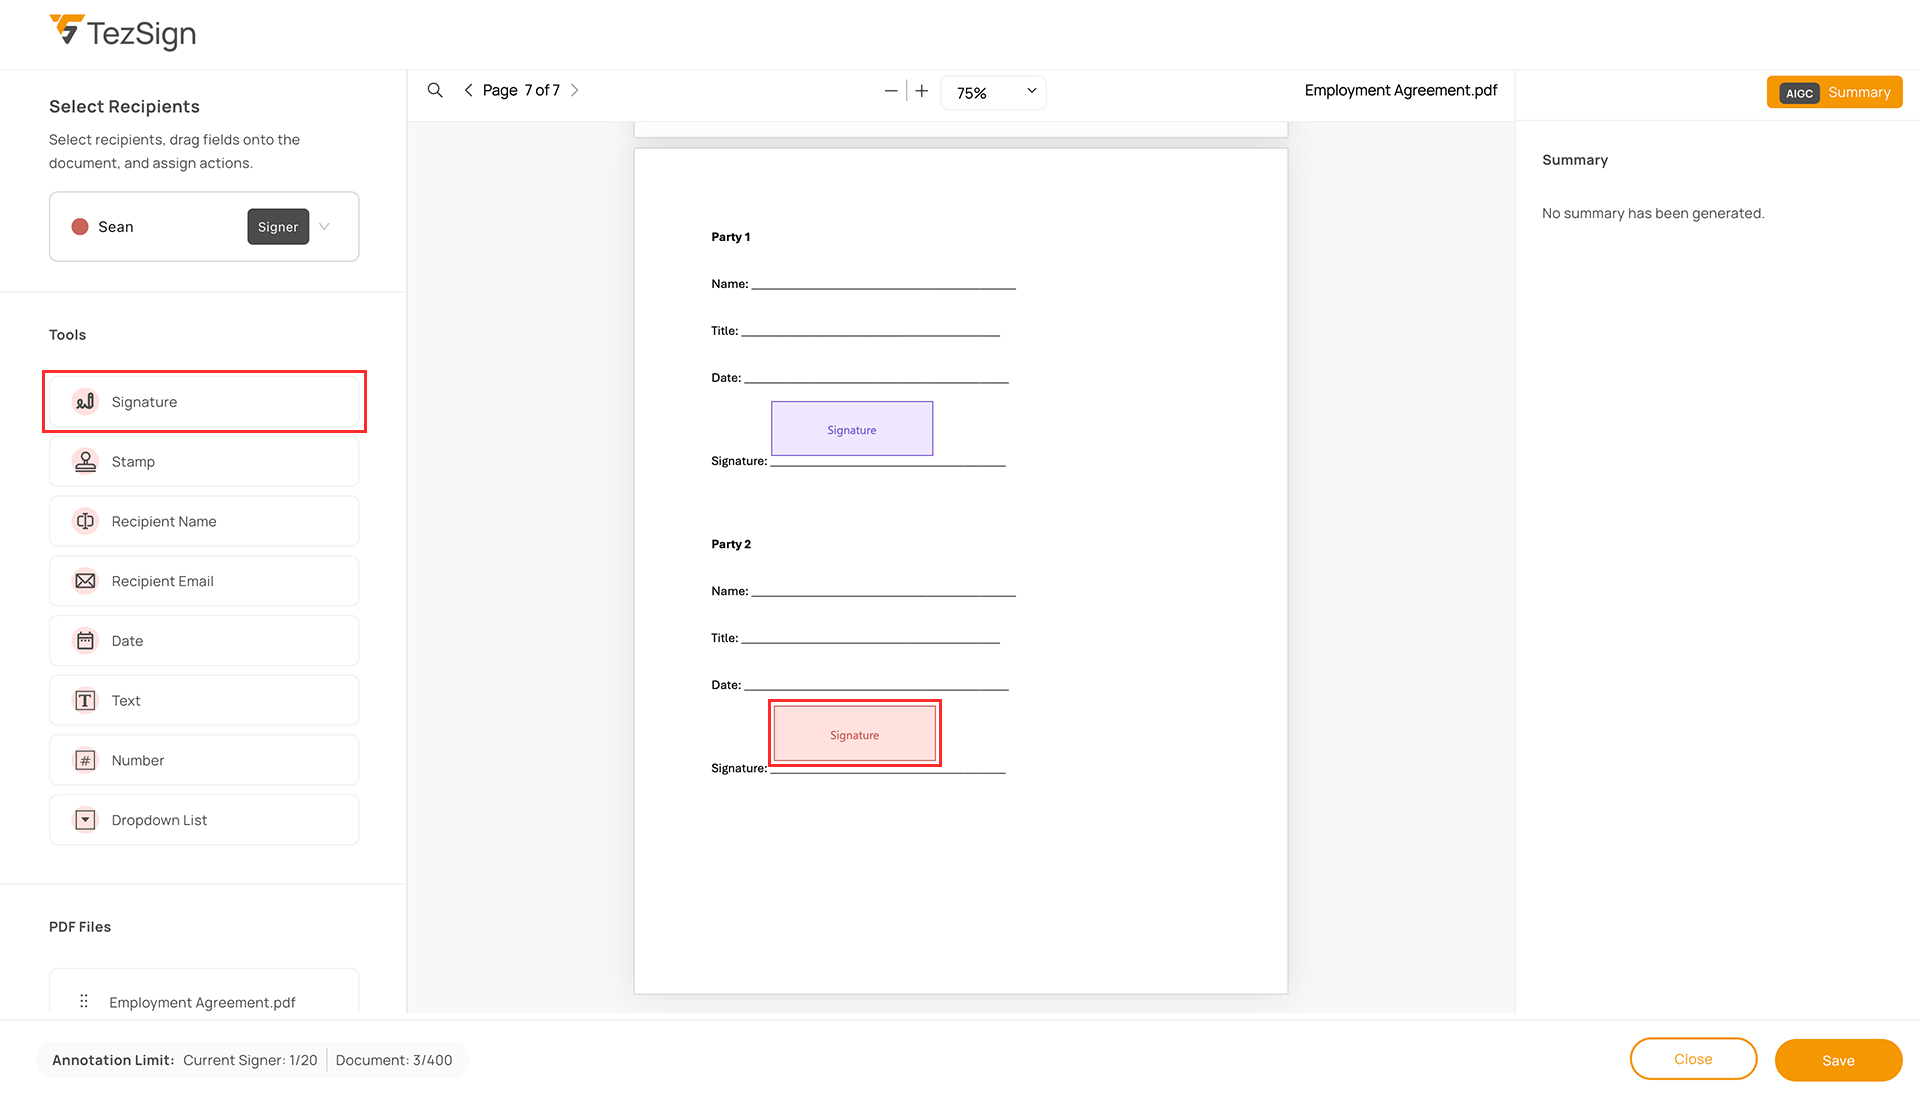Open the 75% zoom level dropdown
The width and height of the screenshot is (1920, 1100).
tap(994, 92)
